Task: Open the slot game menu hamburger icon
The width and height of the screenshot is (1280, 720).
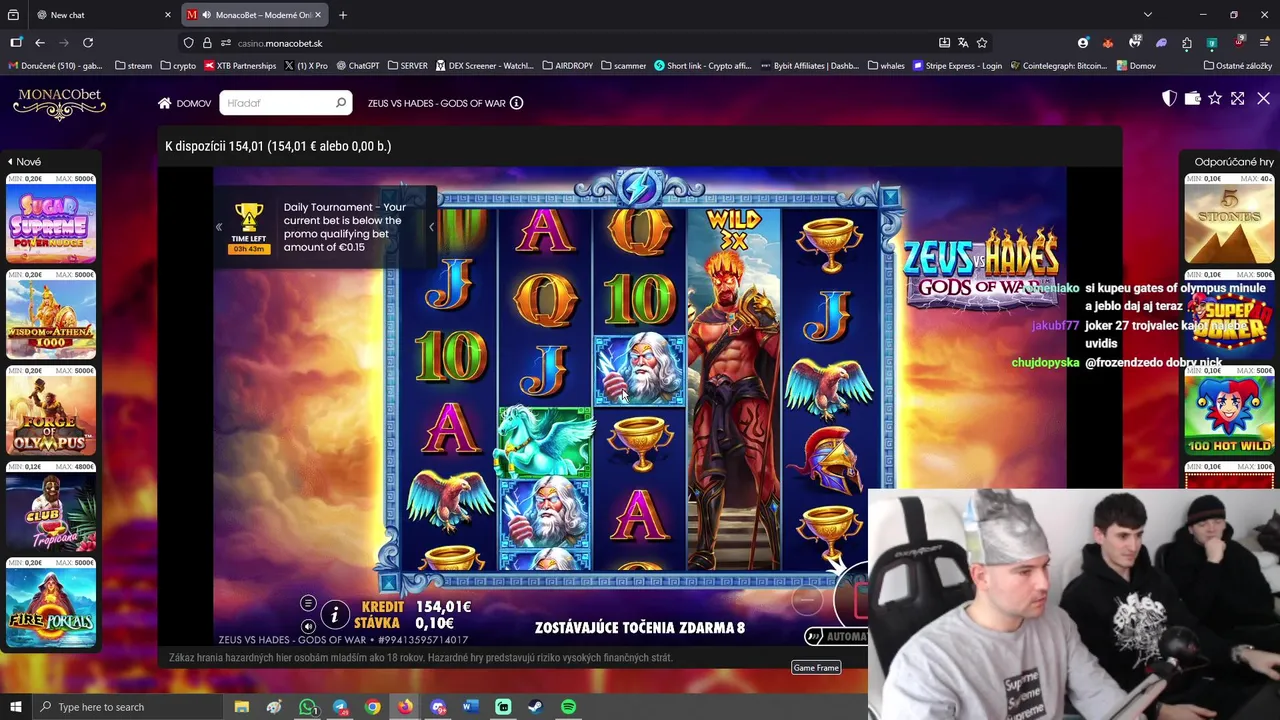Action: tap(308, 603)
